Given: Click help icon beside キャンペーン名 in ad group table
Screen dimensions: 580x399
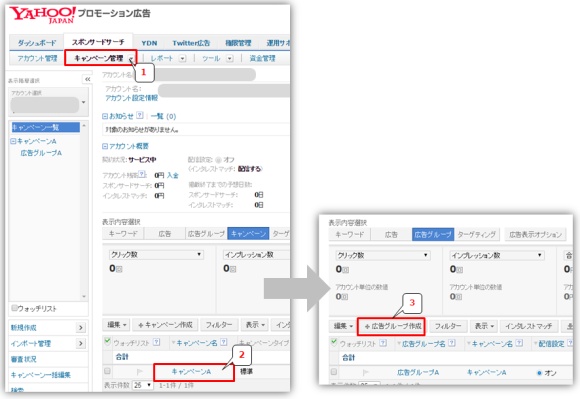Looking at the screenshot, I should click(x=519, y=343).
